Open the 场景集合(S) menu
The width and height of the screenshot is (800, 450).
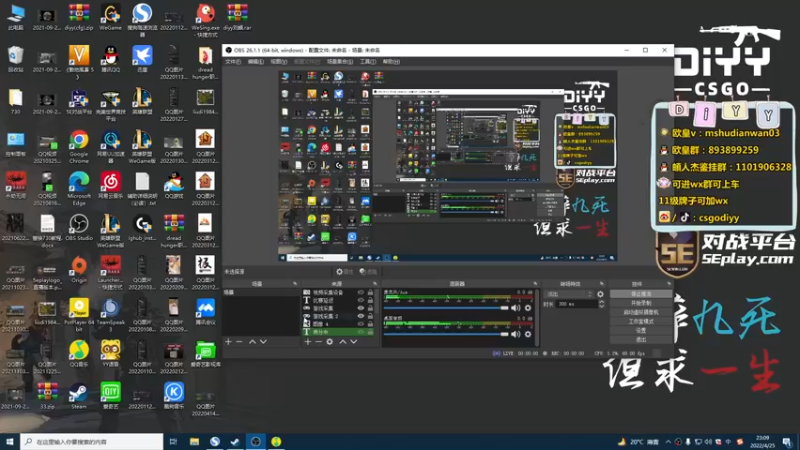point(340,62)
